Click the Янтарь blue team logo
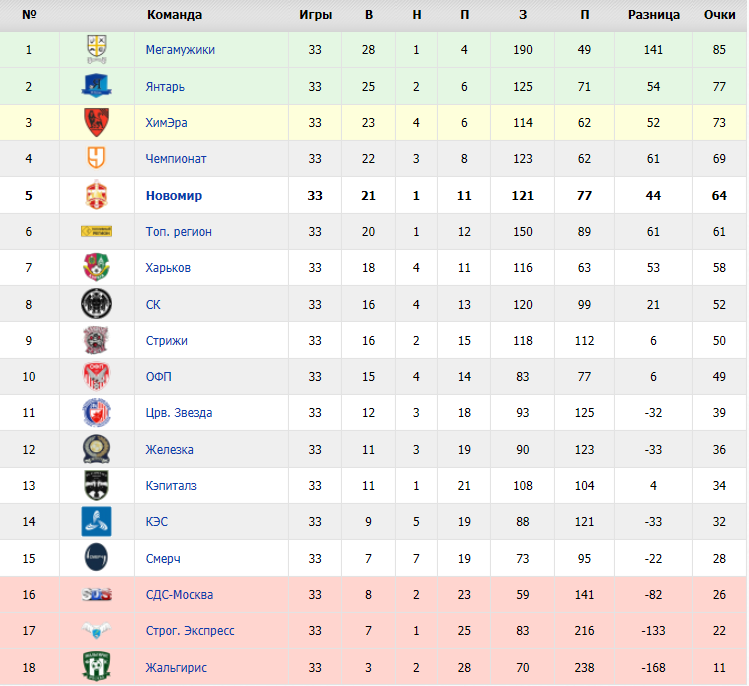Viewport: 749px width, 686px height. [96, 86]
